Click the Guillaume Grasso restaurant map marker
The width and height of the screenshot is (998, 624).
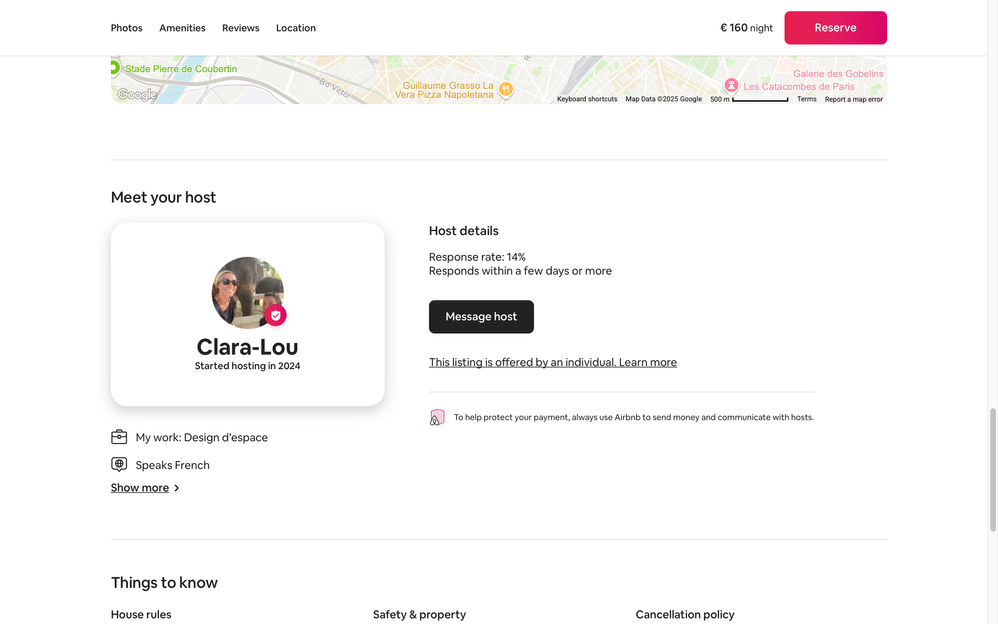pos(506,89)
